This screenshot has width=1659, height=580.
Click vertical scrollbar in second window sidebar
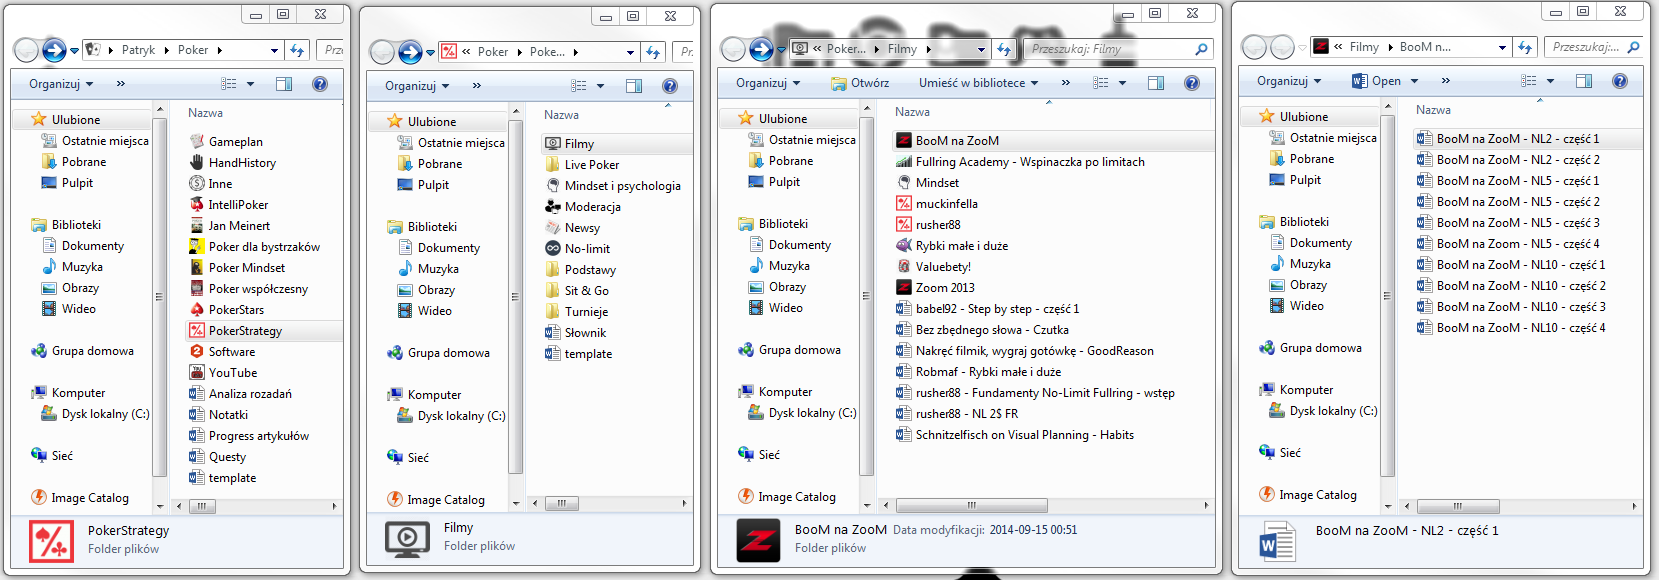click(516, 297)
